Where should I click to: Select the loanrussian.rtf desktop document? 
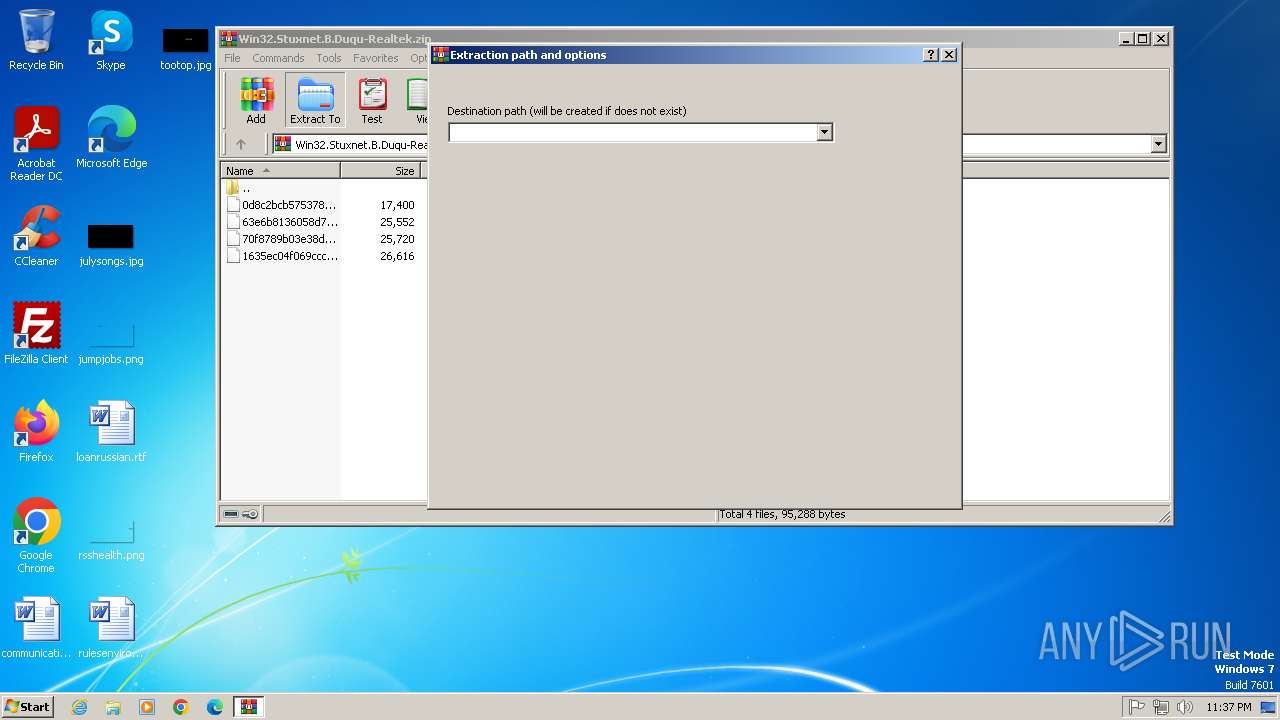click(x=111, y=432)
